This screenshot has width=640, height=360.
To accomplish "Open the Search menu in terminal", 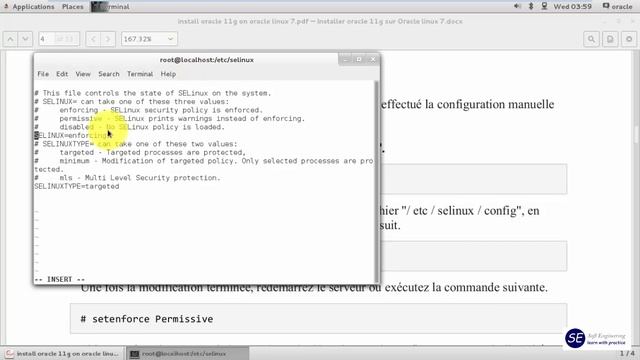I will pyautogui.click(x=109, y=74).
